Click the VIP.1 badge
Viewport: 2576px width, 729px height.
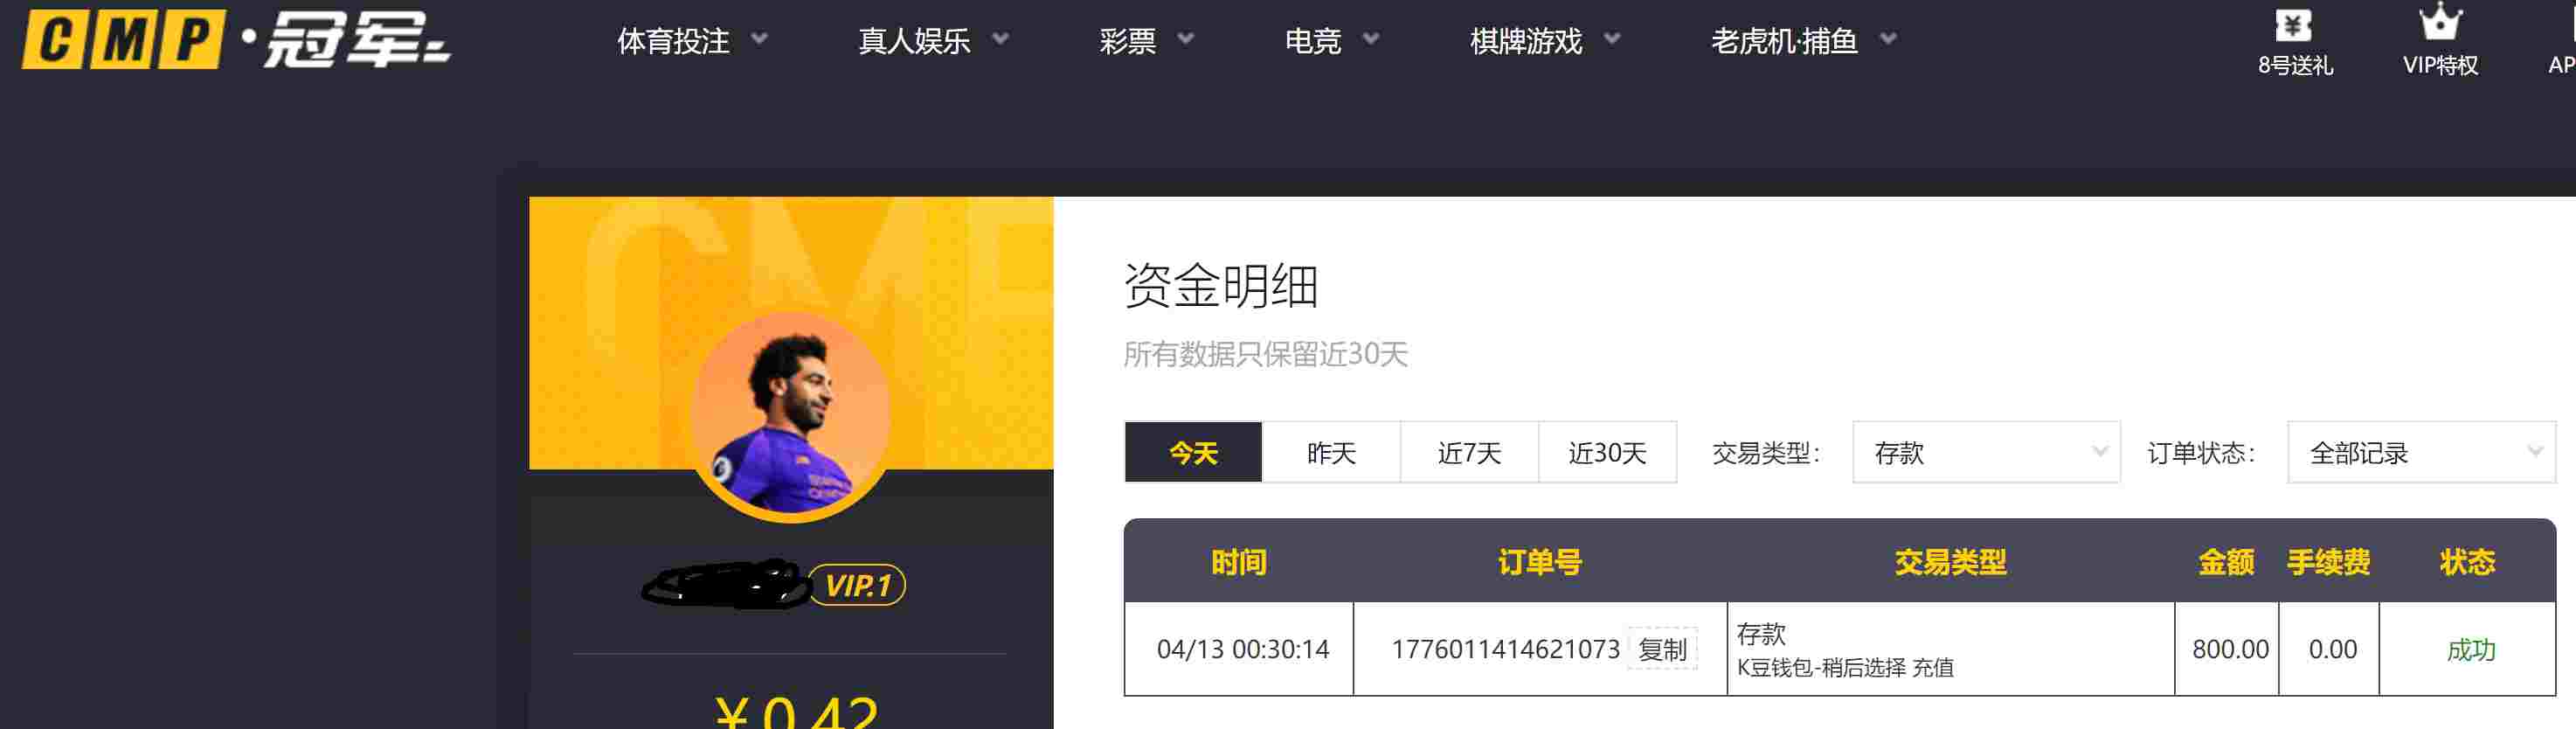857,585
